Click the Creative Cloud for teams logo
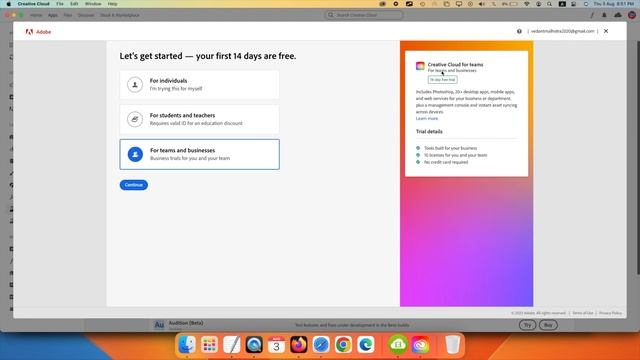This screenshot has width=640, height=360. click(420, 66)
